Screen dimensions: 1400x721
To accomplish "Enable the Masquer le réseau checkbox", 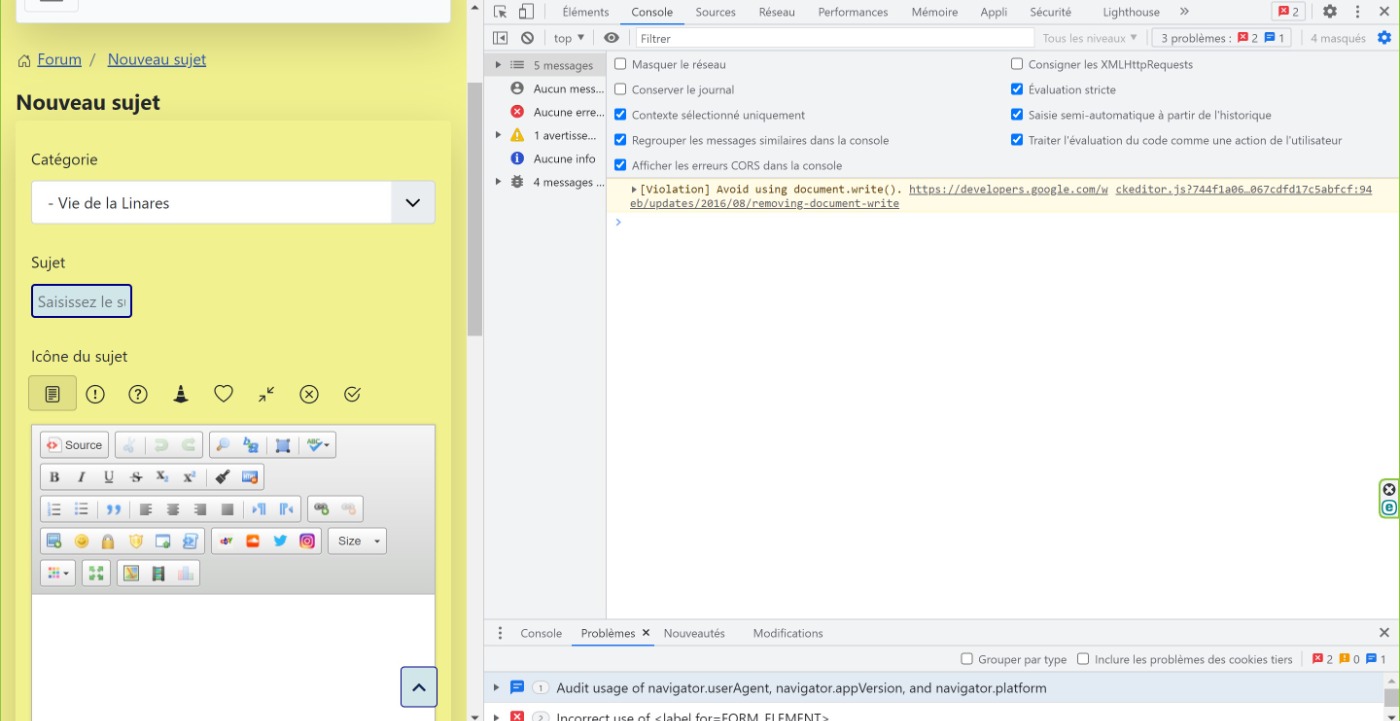I will [x=621, y=64].
